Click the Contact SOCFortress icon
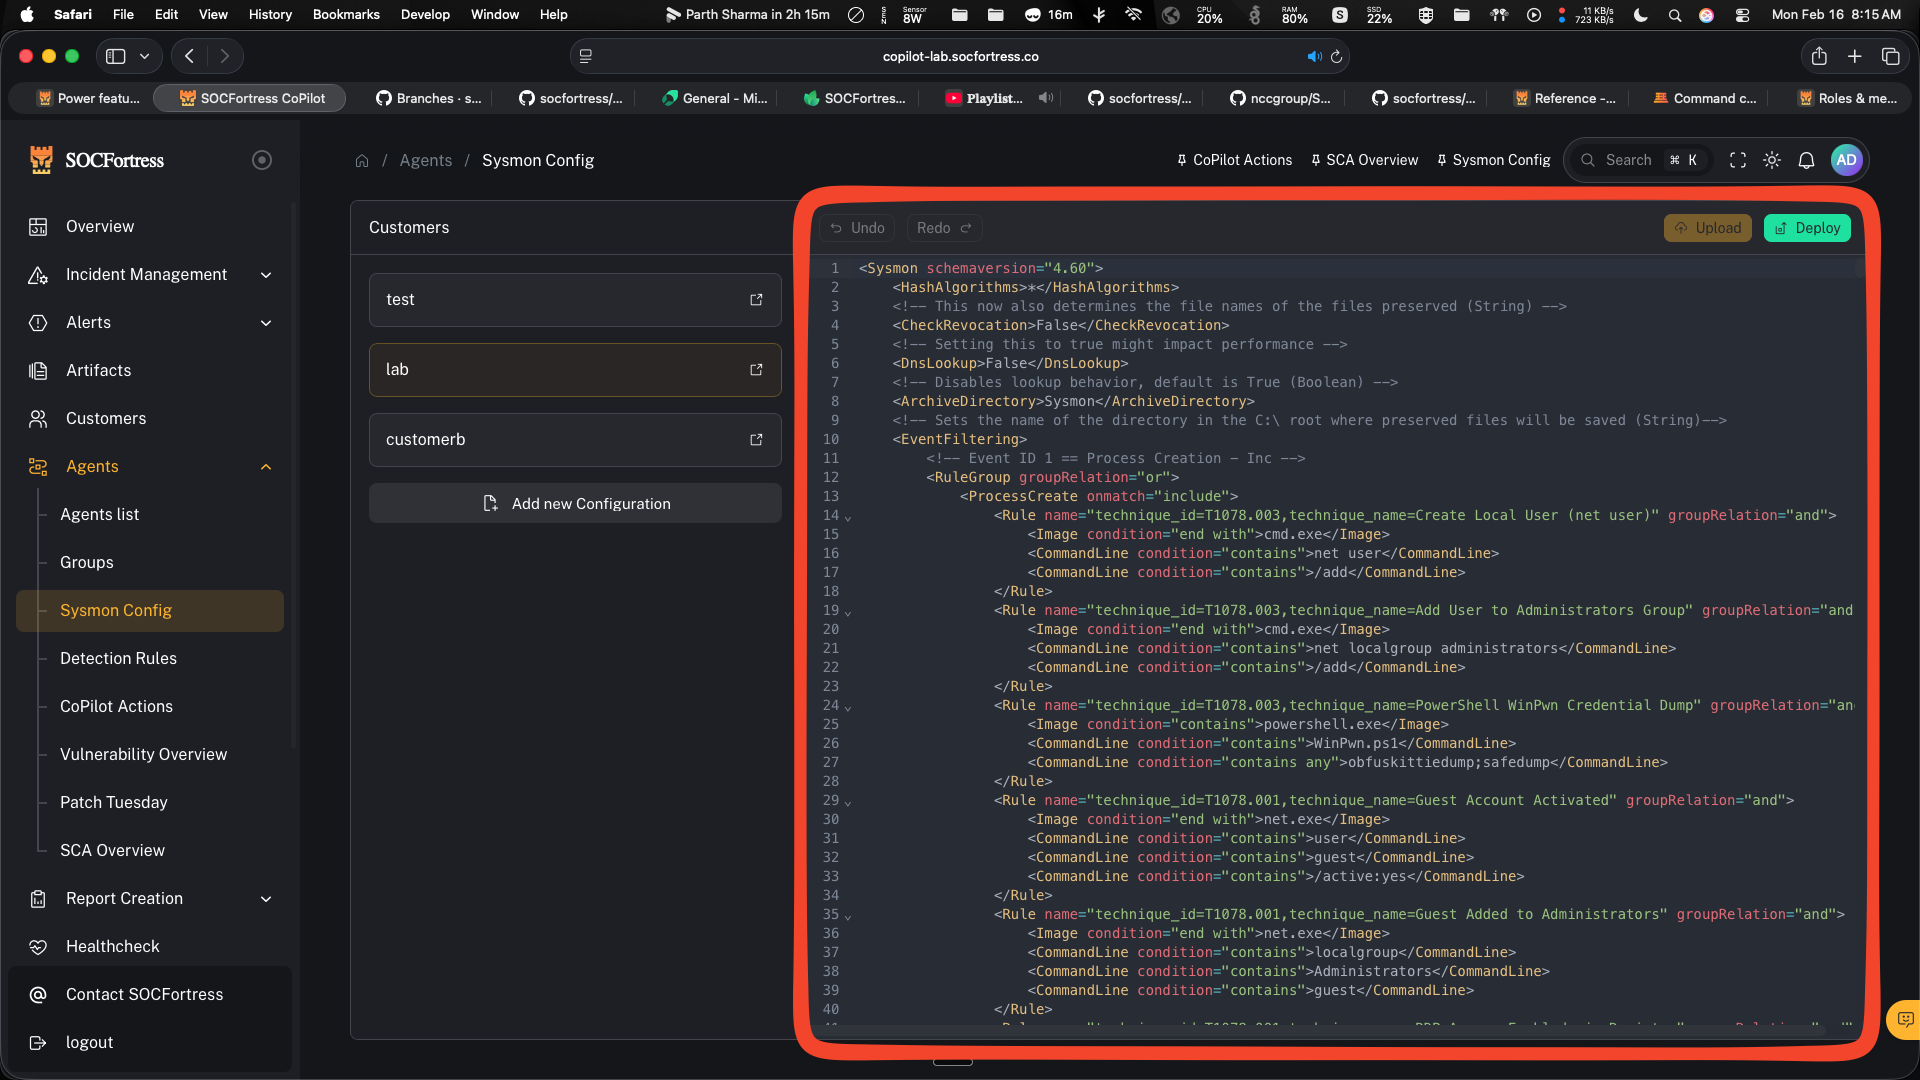Screen dimensions: 1920x1080 (38, 994)
